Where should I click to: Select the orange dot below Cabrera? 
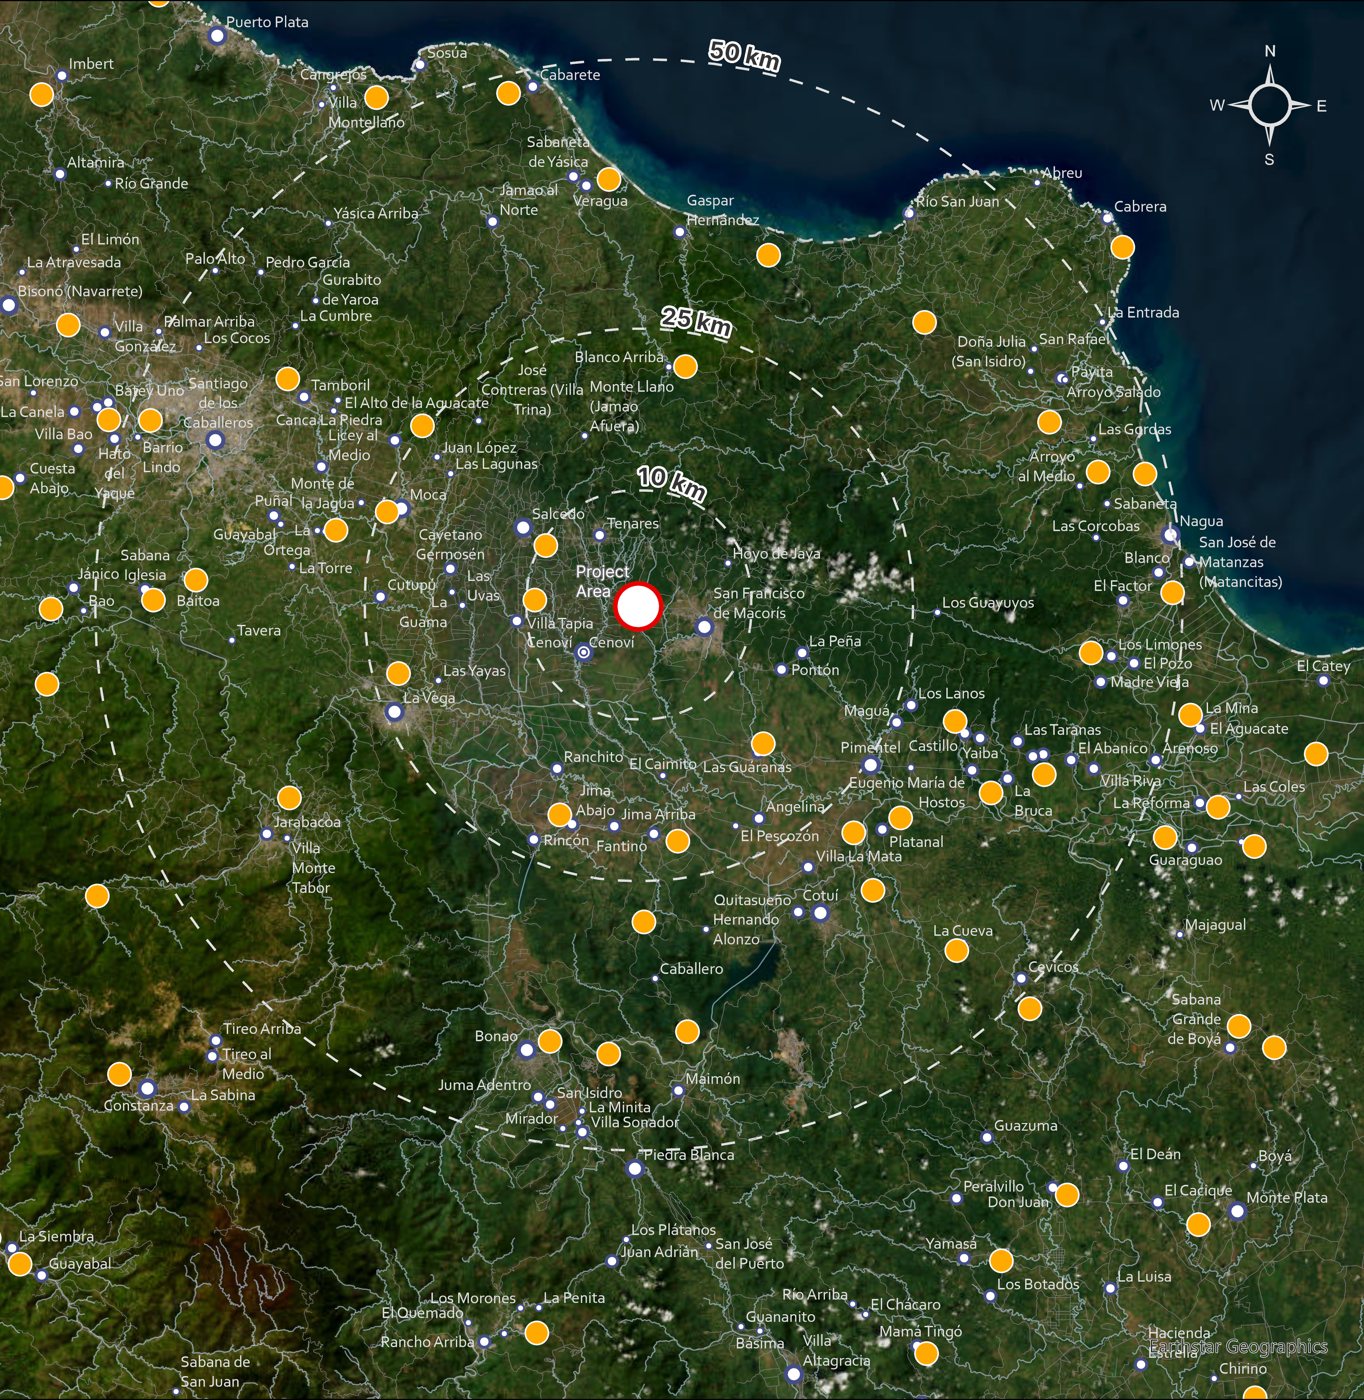[1123, 247]
